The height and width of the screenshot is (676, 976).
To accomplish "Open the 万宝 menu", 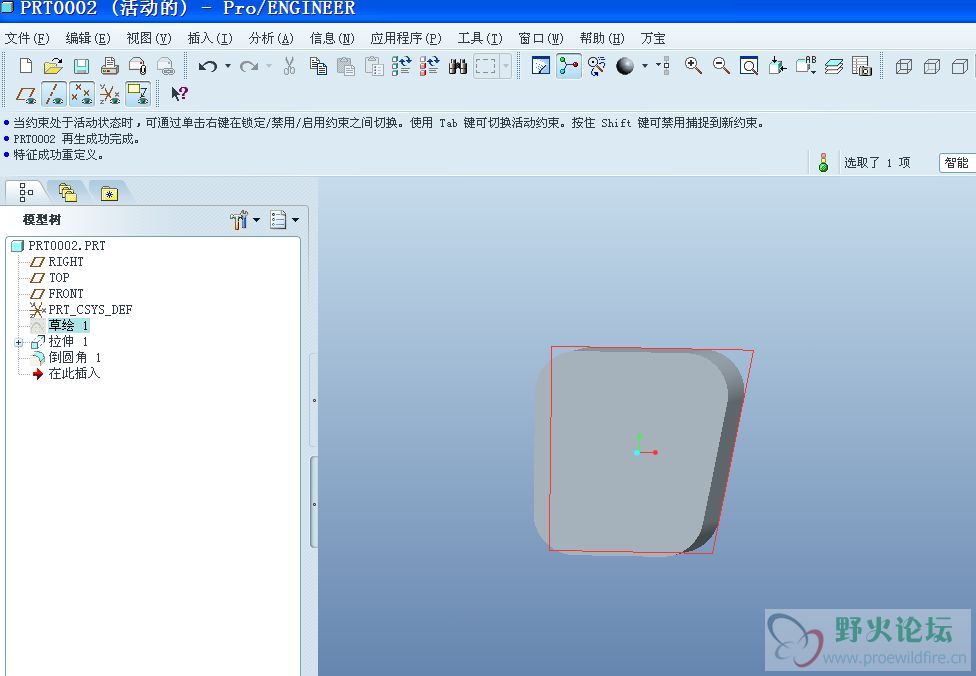I will 653,39.
